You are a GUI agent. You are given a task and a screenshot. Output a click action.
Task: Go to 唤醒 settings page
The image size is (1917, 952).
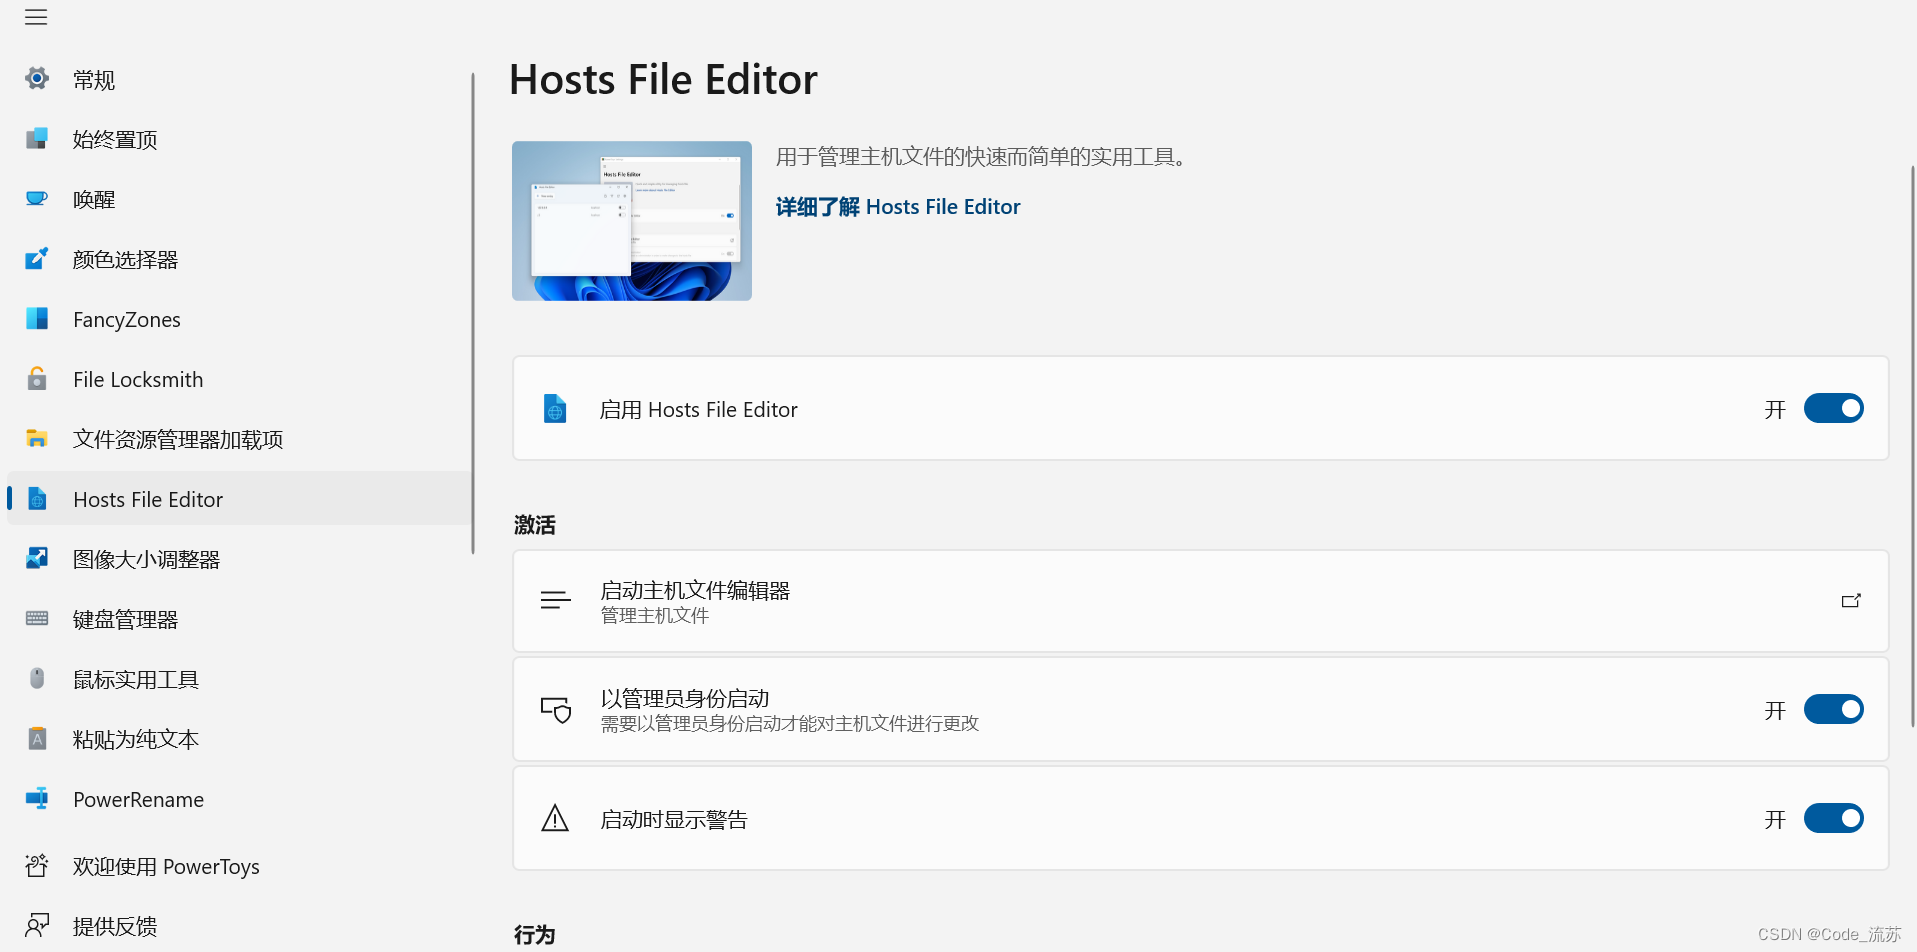click(x=239, y=199)
